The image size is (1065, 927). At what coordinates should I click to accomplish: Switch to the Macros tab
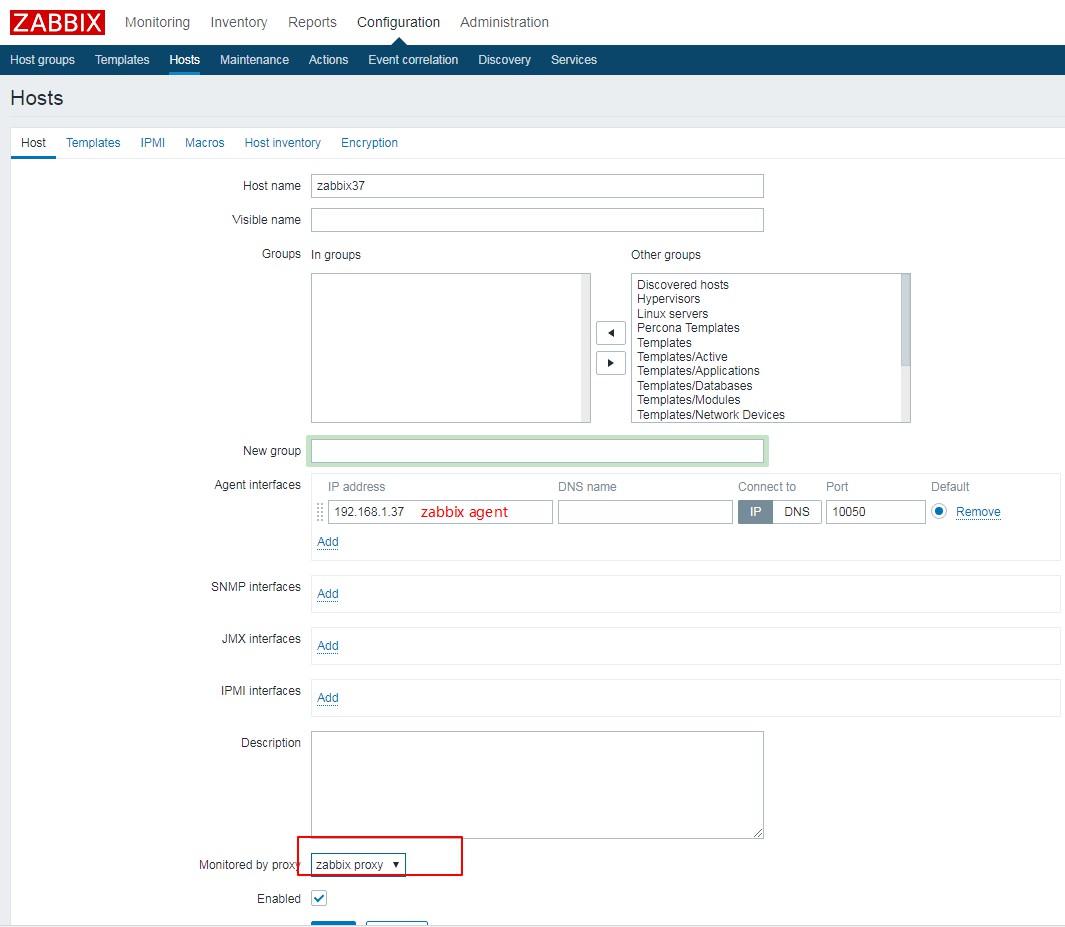204,143
